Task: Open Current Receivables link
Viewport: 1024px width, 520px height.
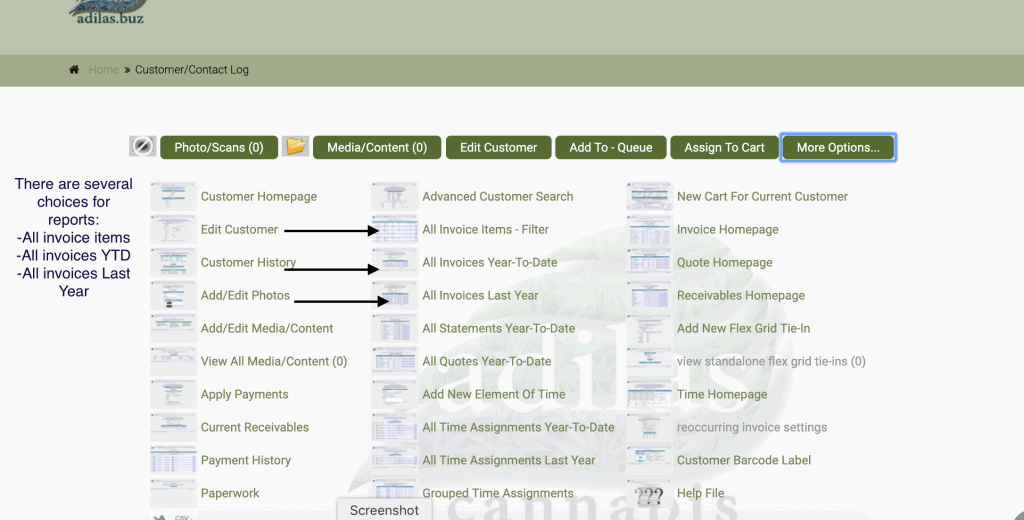Action: [x=255, y=427]
